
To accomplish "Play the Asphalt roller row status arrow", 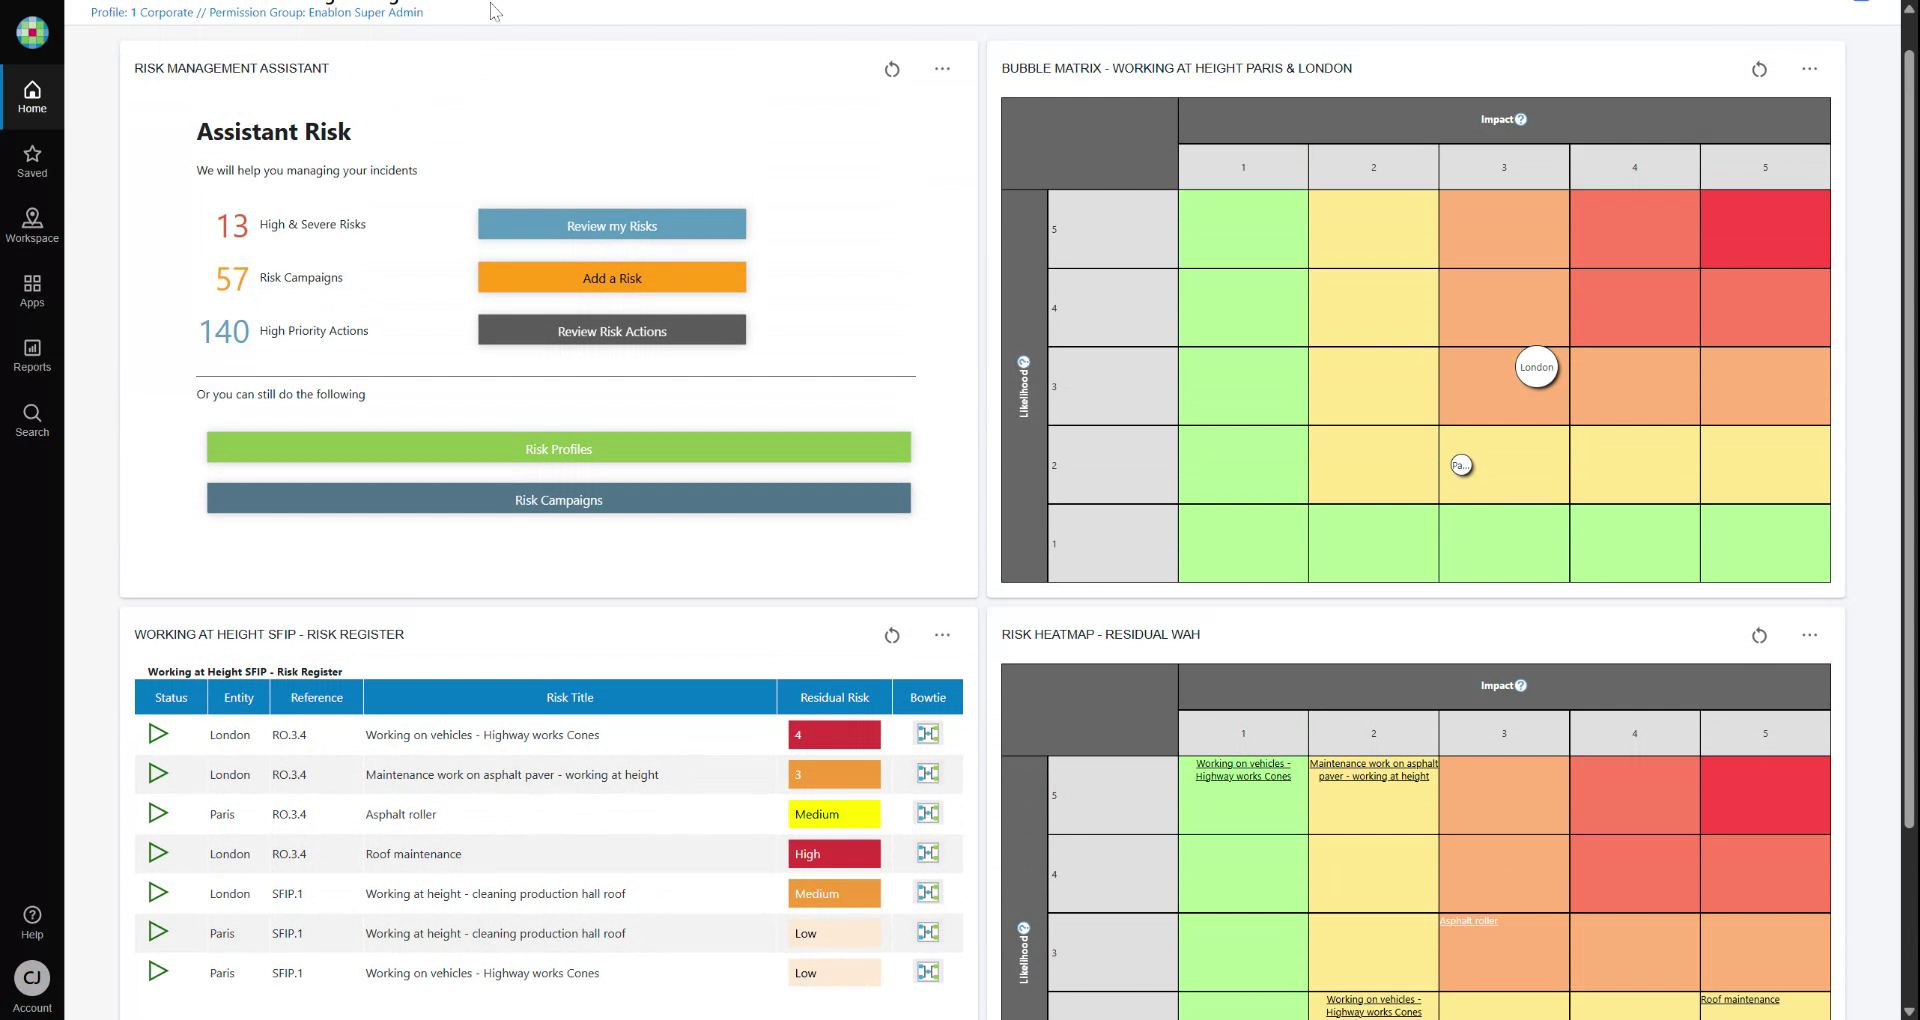I will tap(158, 813).
